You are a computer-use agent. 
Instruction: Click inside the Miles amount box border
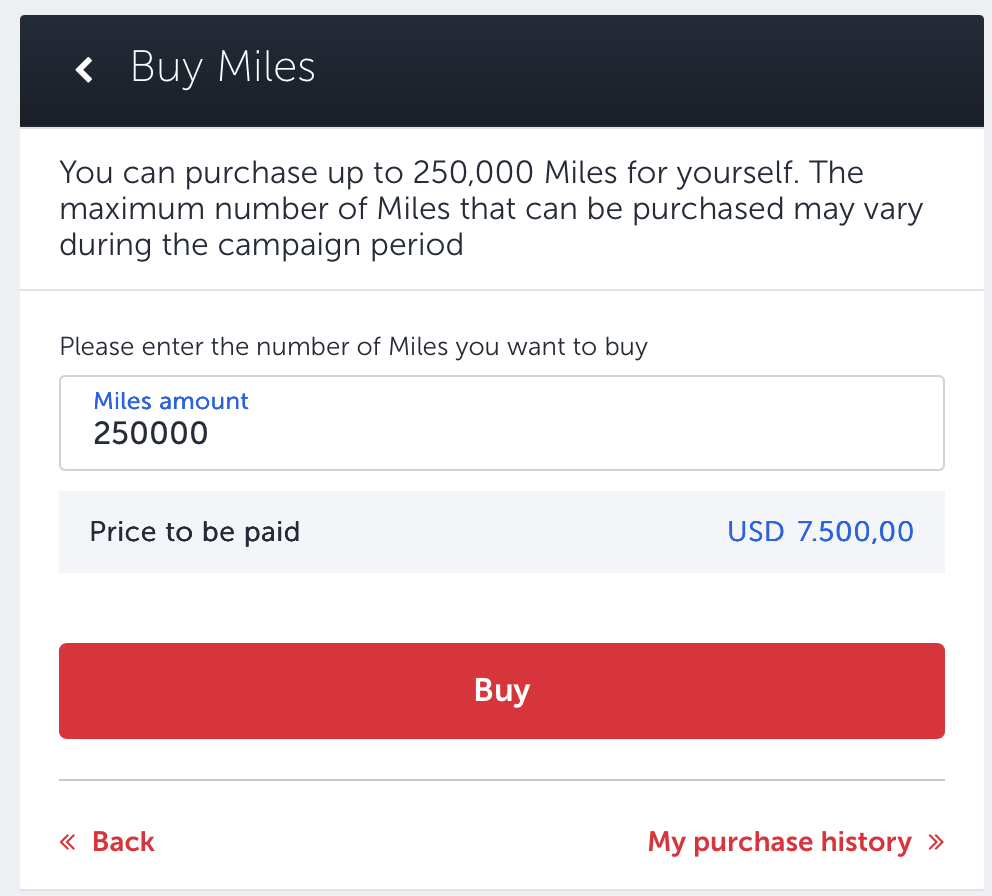coord(500,423)
